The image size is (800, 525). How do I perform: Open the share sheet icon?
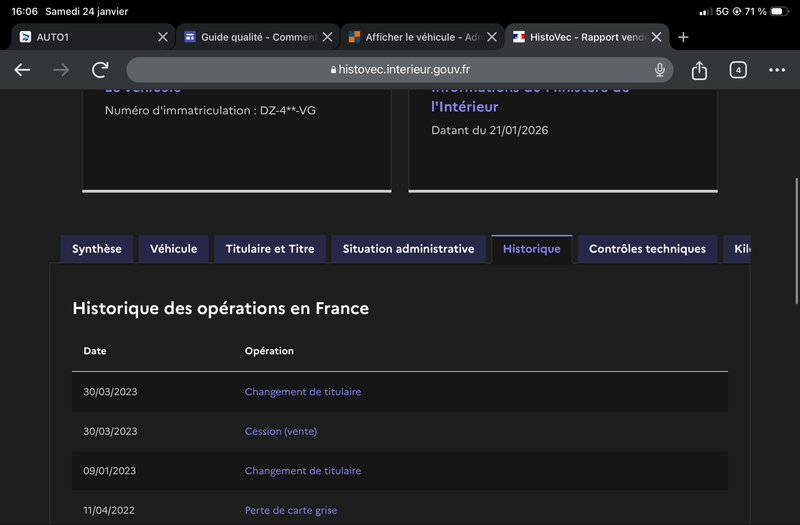(x=699, y=70)
